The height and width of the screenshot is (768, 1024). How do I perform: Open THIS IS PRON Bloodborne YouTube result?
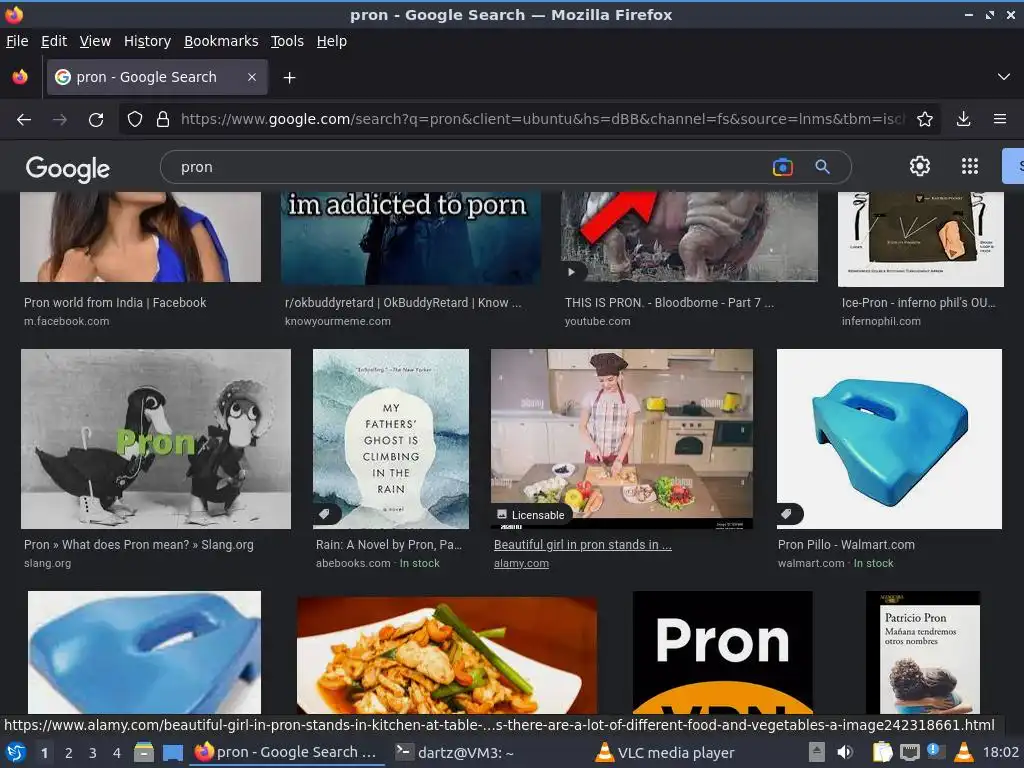pos(669,302)
